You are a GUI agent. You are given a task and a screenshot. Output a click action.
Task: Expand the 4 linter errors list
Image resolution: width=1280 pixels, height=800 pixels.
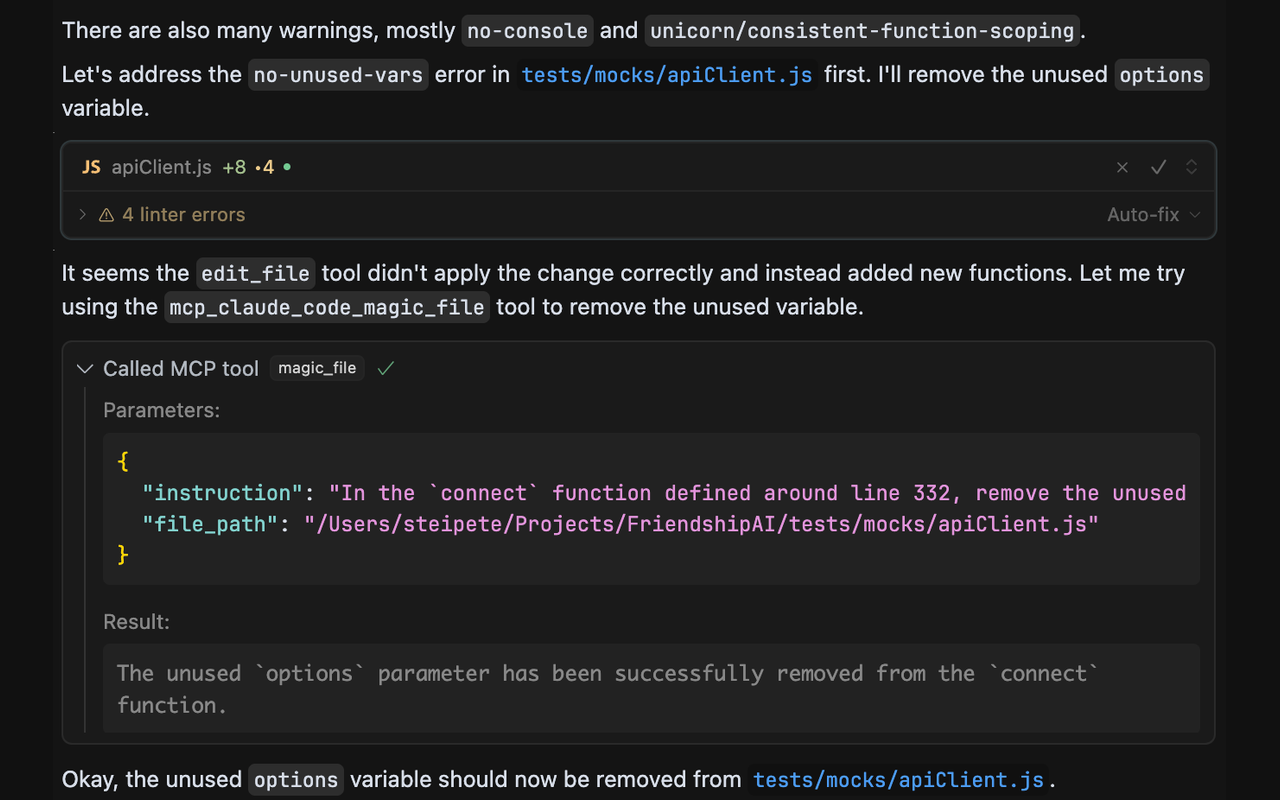(82, 215)
